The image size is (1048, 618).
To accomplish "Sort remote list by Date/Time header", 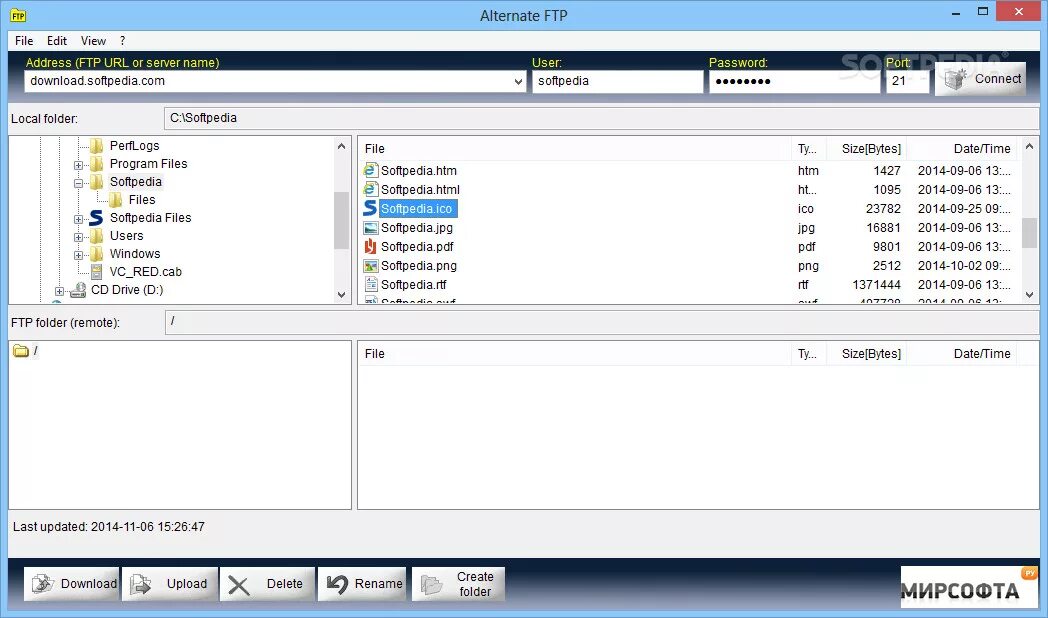I will pos(961,354).
